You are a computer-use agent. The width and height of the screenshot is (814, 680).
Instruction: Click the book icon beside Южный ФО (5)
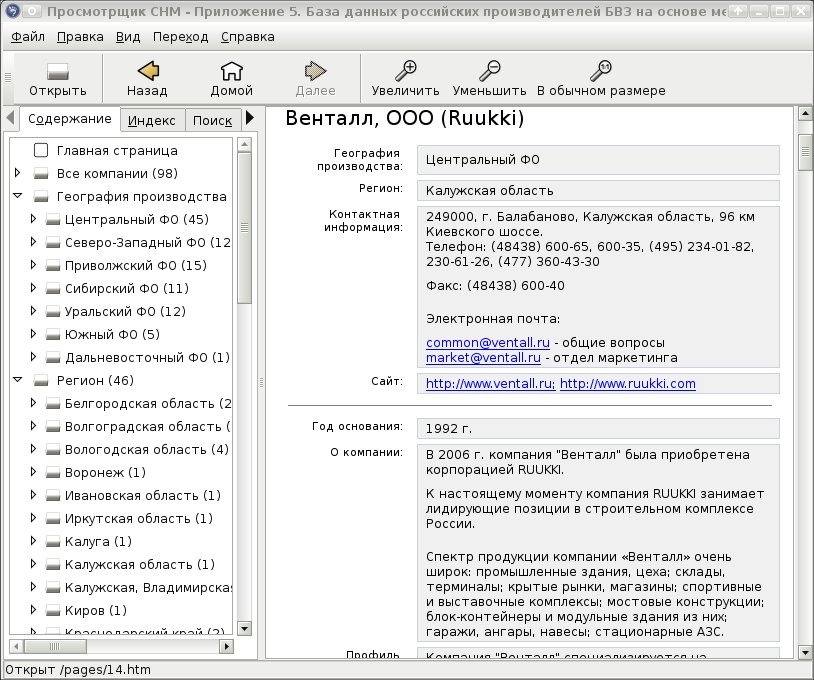click(52, 334)
